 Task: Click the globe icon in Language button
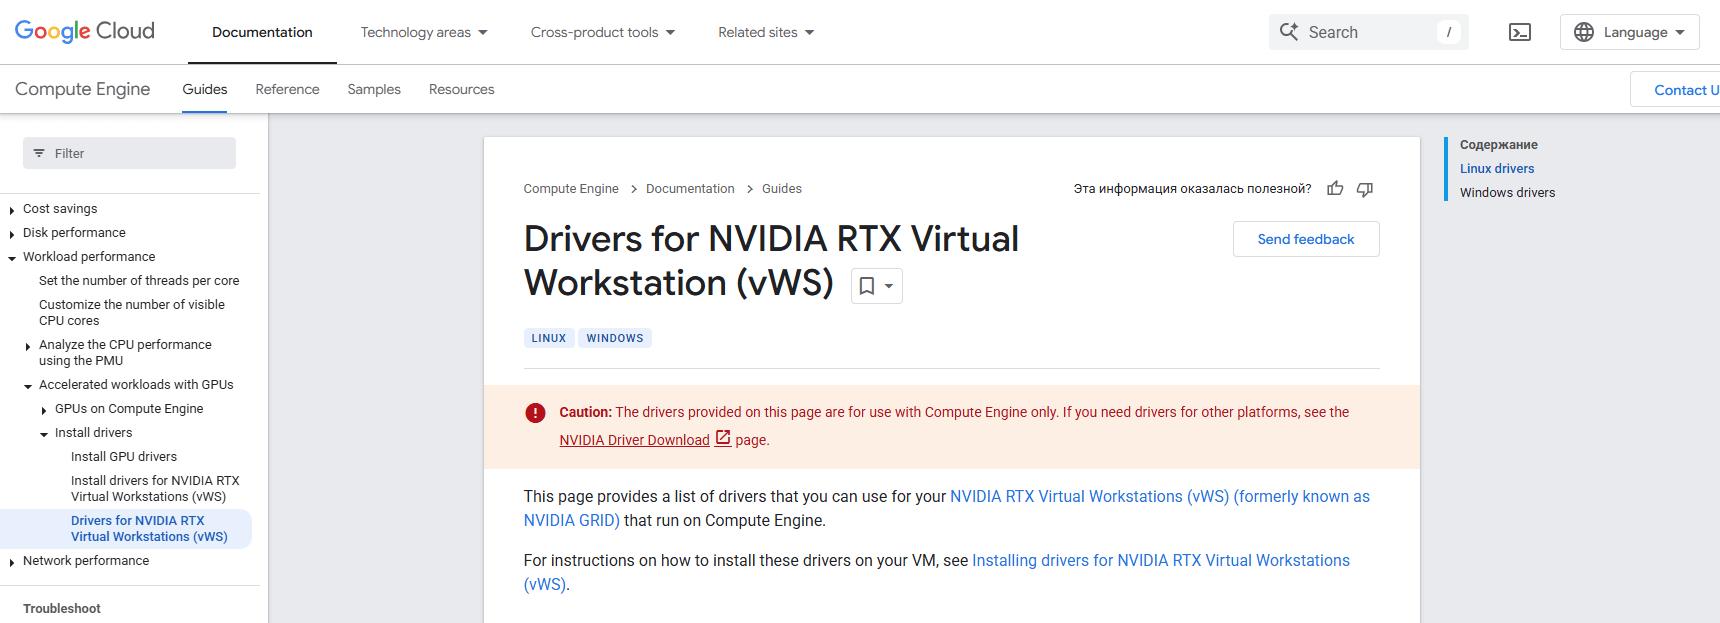1584,32
